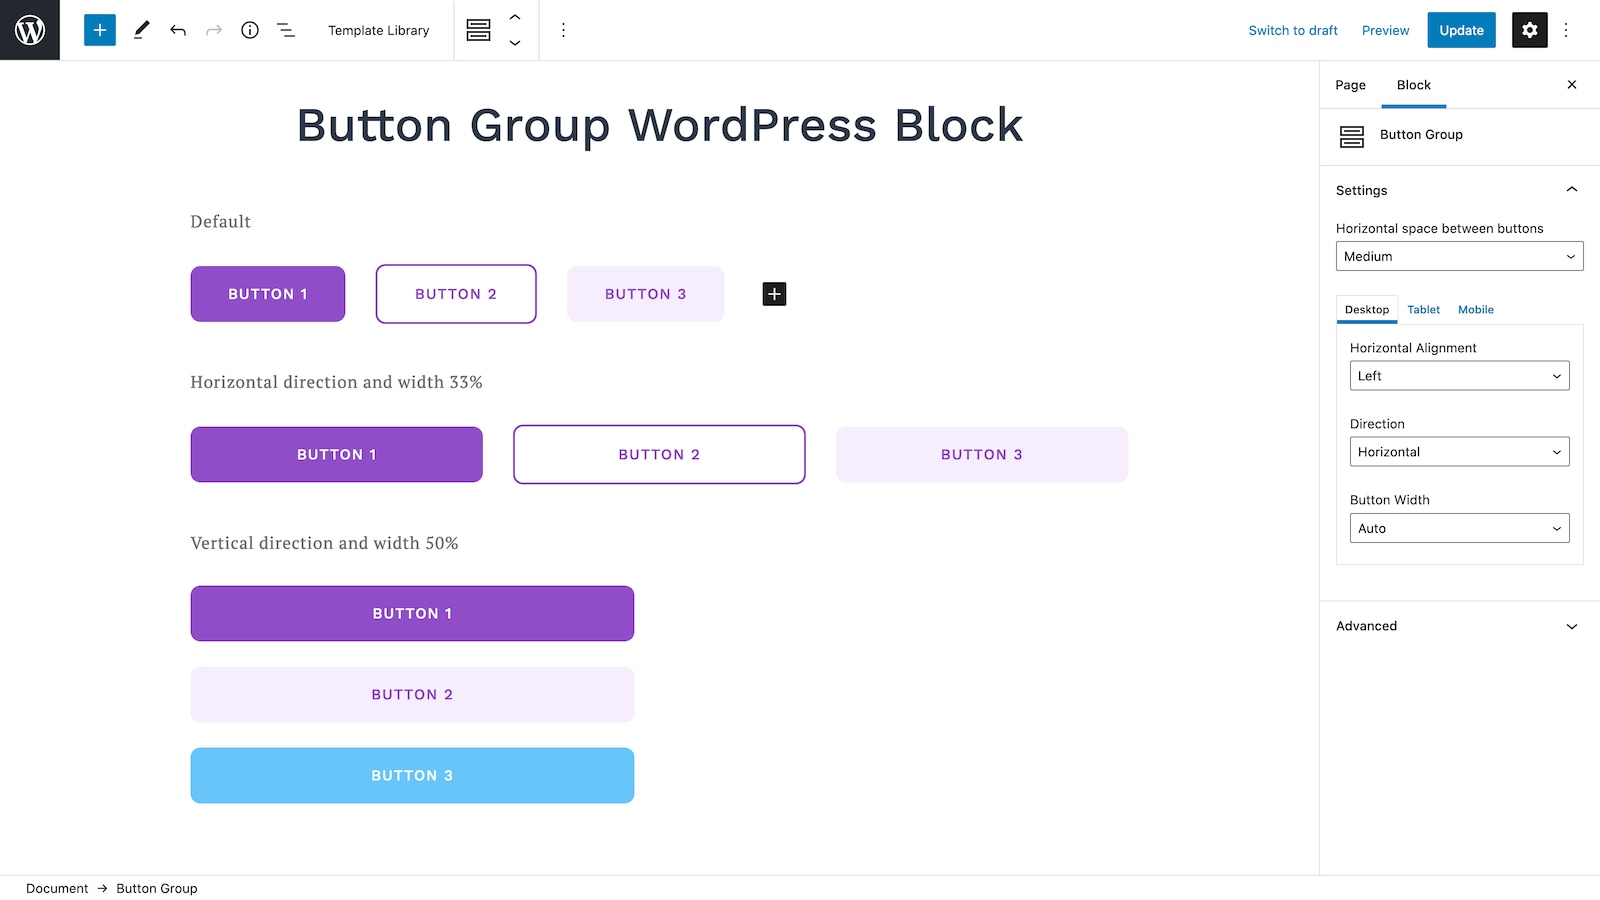The height and width of the screenshot is (900, 1600).
Task: Open the Direction dropdown
Action: pos(1459,452)
